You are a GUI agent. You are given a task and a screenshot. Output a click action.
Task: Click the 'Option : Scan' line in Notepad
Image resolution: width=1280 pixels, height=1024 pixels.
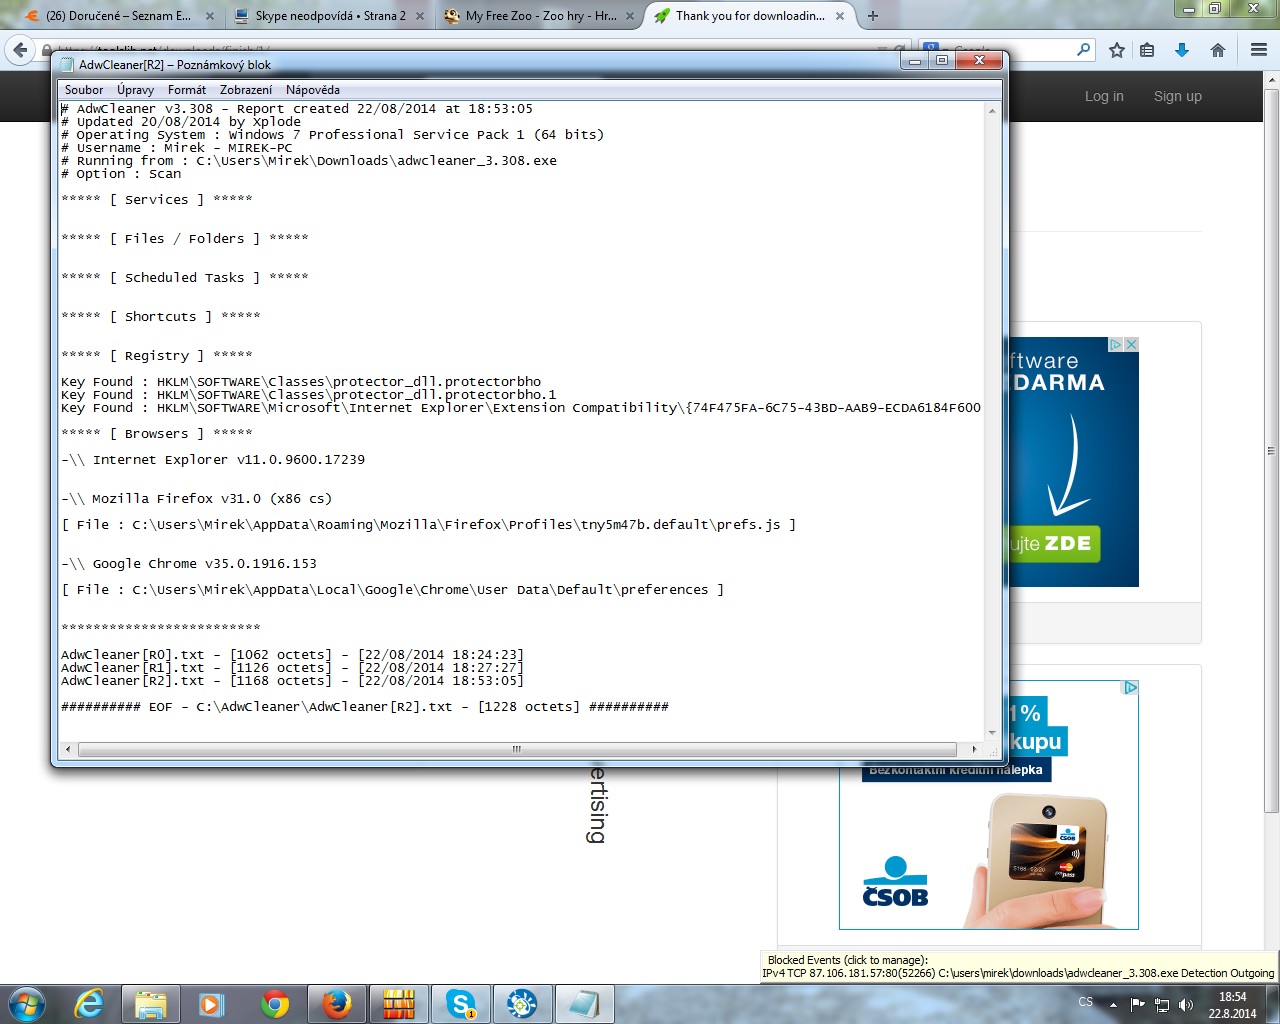point(121,174)
